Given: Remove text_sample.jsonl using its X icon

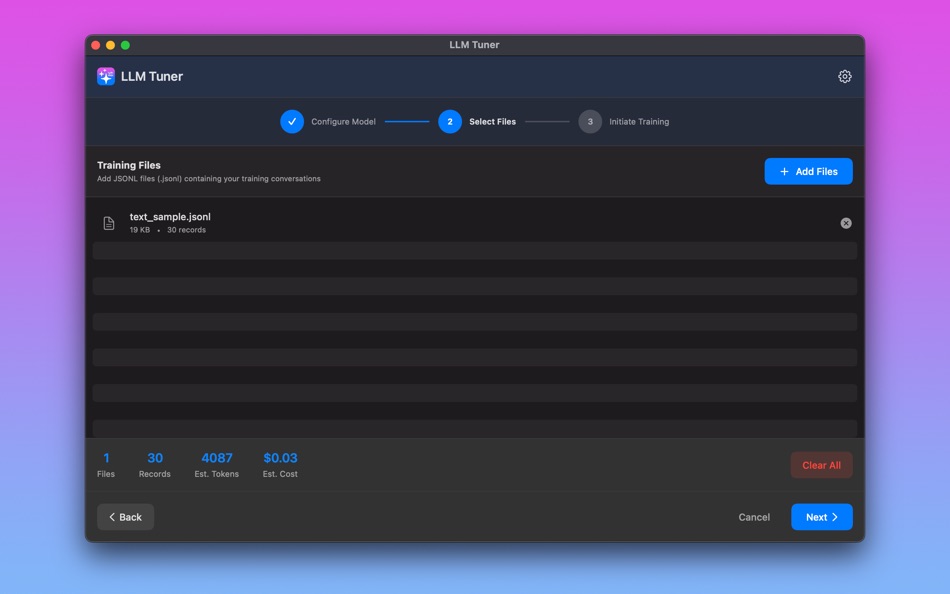Looking at the screenshot, I should (845, 222).
